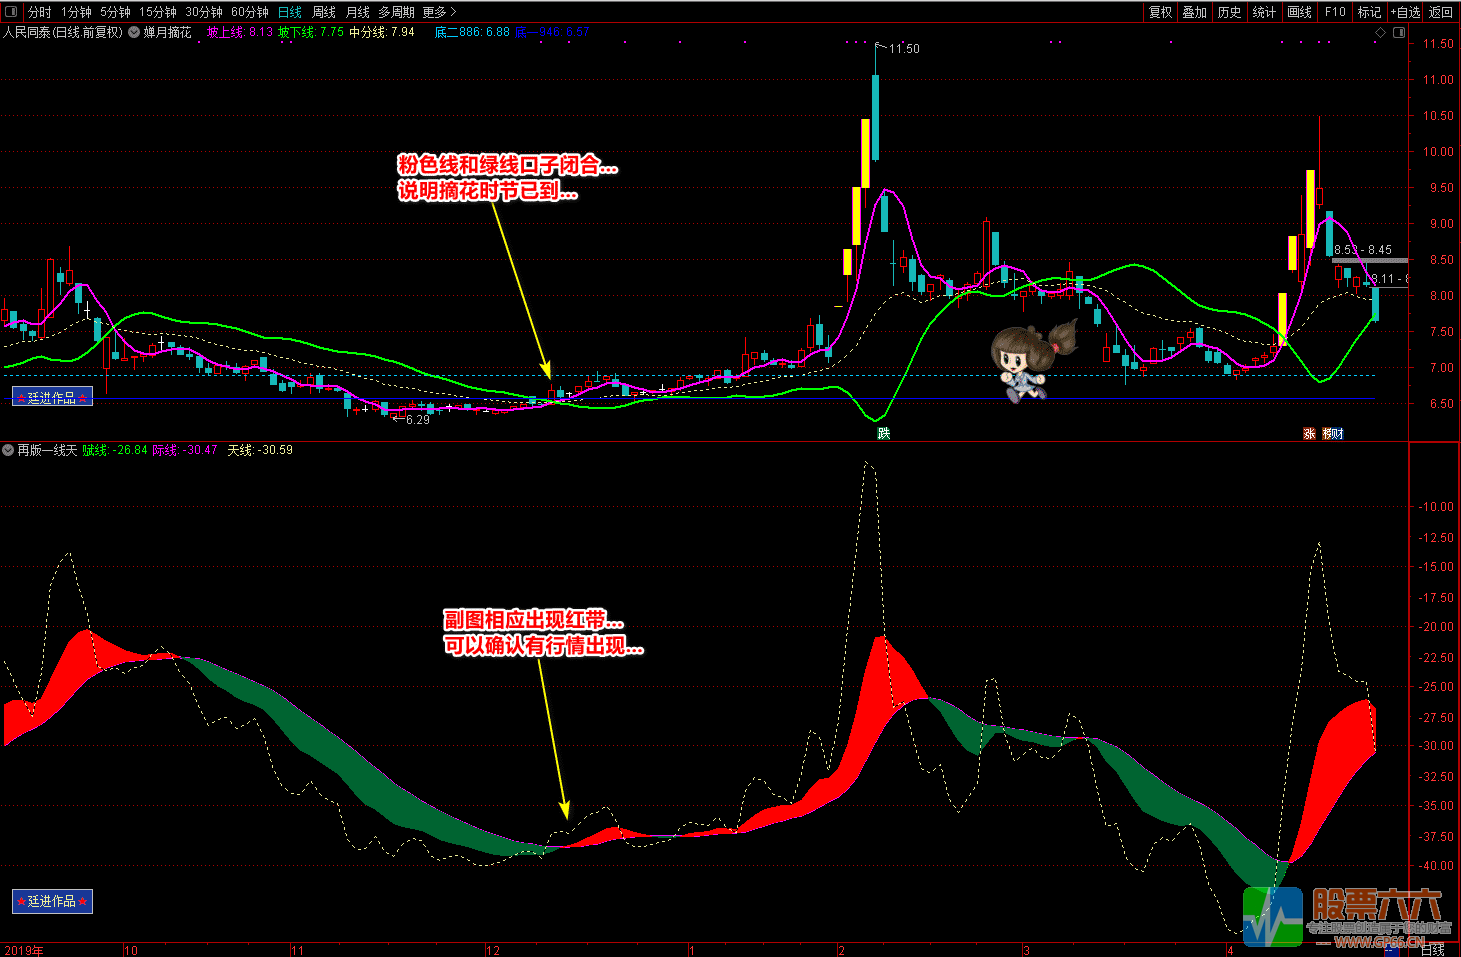Open the 画线 drawing tools

[x=1299, y=12]
